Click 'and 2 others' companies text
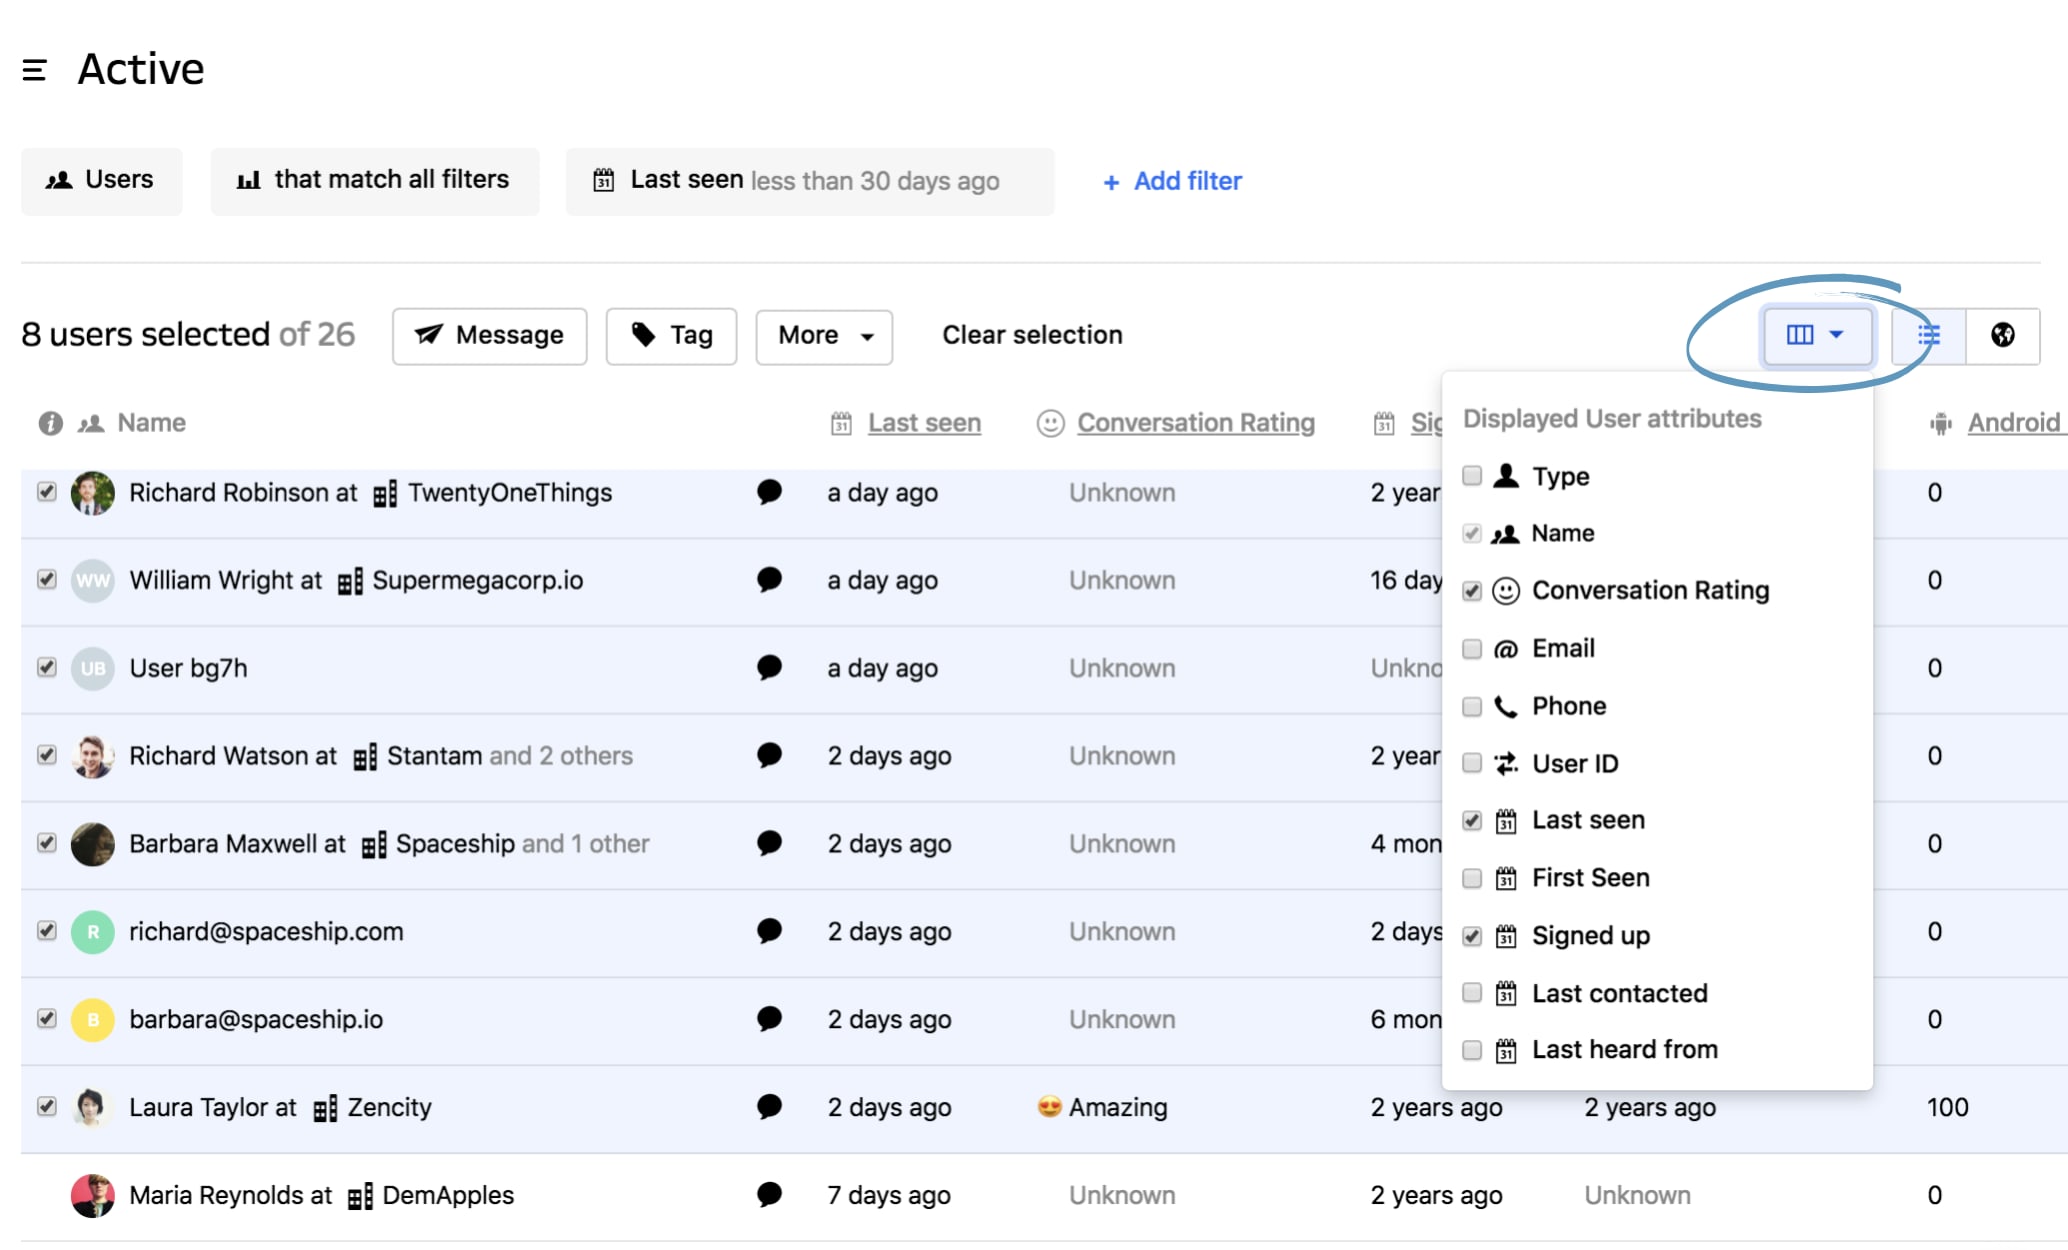Screen dimensions: 2068x1250 (x=561, y=756)
